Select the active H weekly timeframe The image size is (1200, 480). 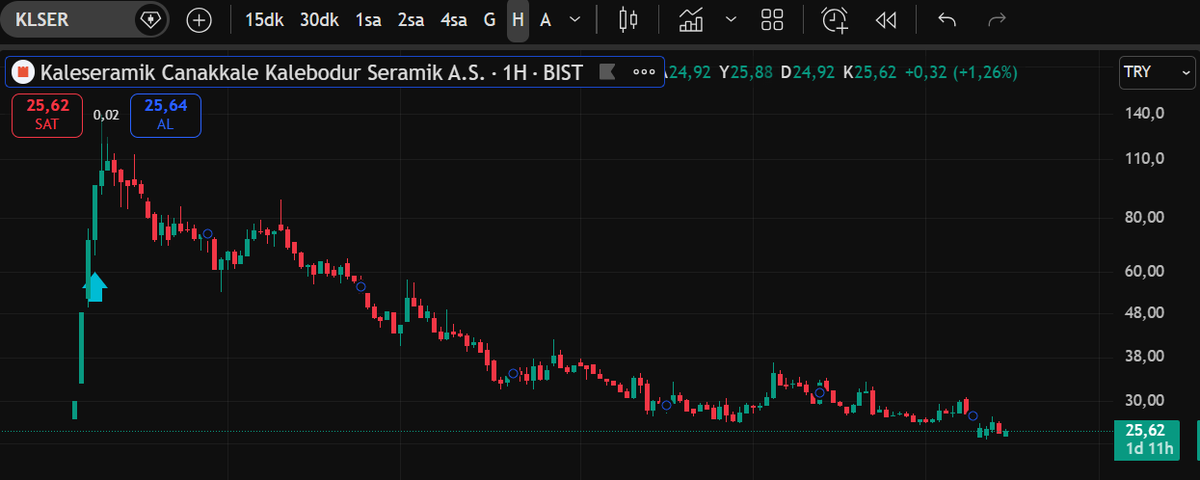click(518, 19)
